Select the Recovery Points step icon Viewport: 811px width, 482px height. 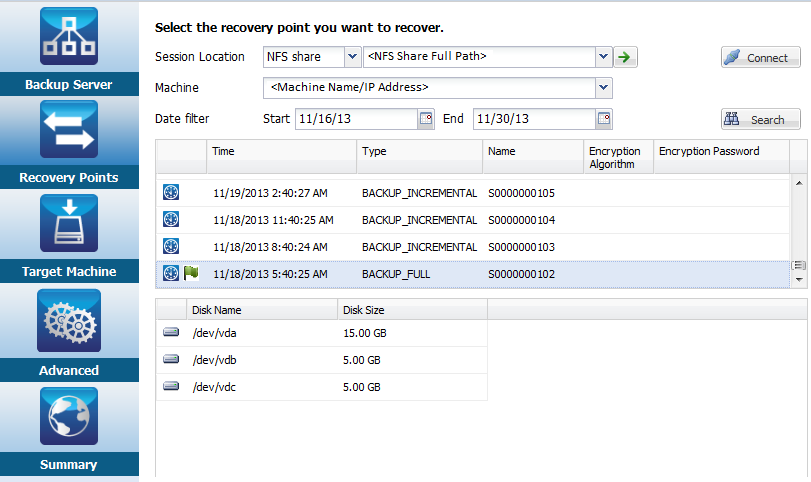(68, 130)
